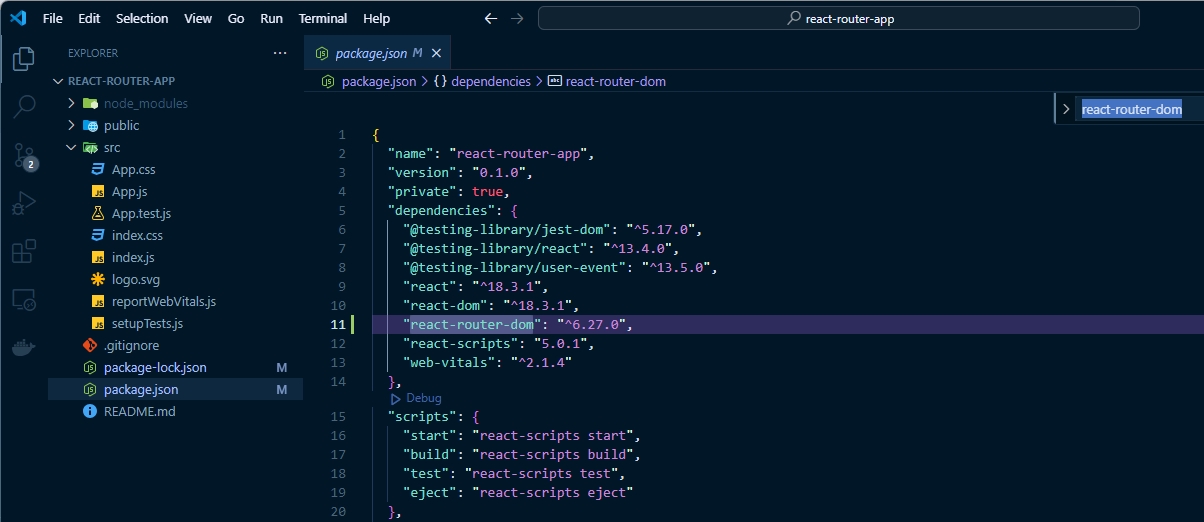Open the Run menu
Viewport: 1204px width, 522px height.
(271, 18)
